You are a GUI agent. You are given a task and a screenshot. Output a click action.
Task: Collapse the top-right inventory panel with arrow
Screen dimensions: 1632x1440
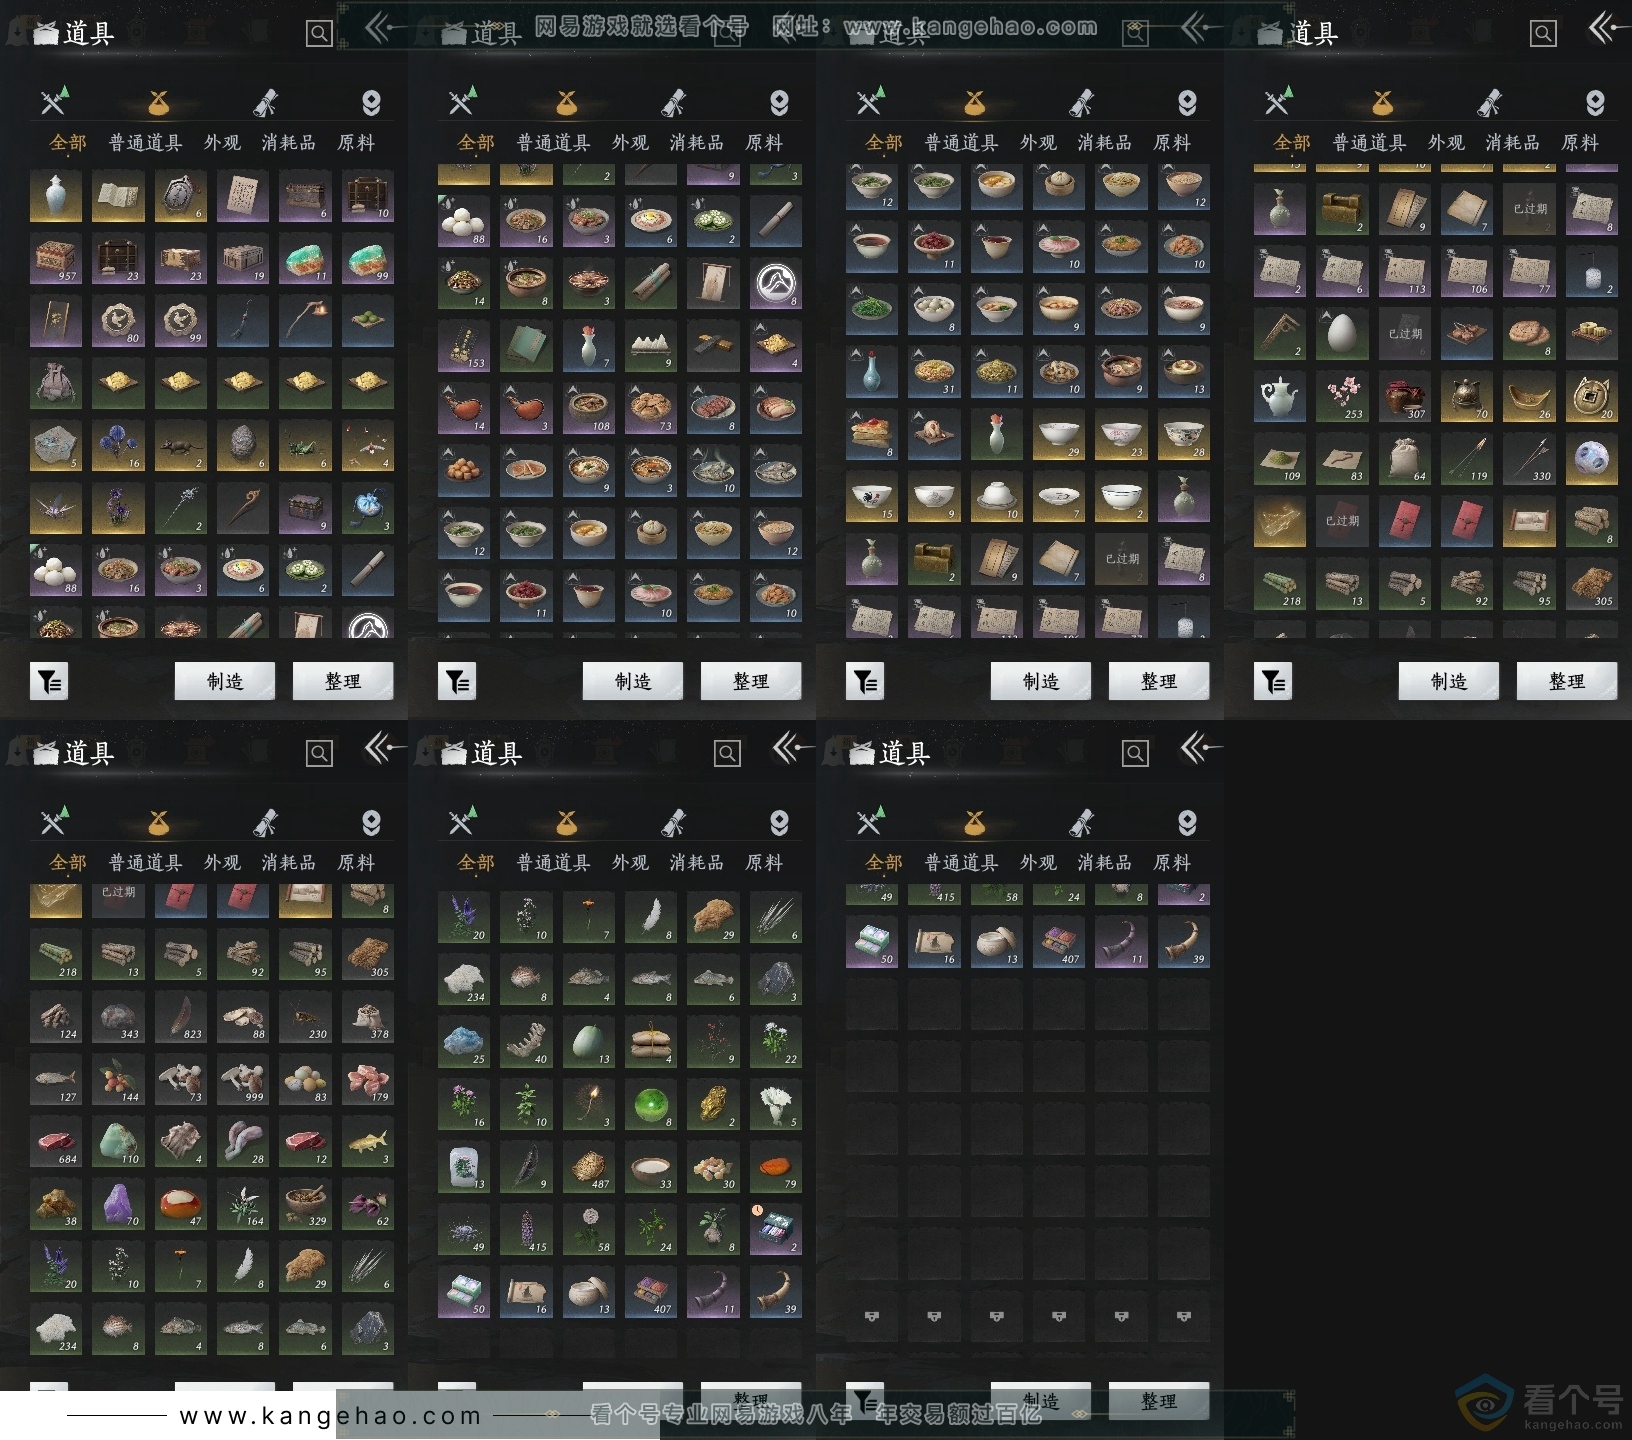tap(1609, 28)
